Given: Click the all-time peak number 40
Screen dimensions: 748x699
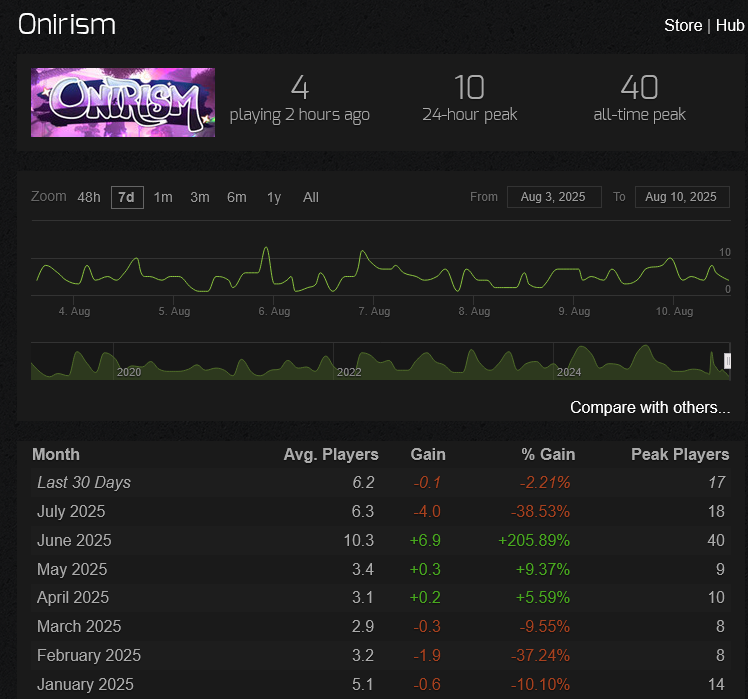Looking at the screenshot, I should [640, 87].
